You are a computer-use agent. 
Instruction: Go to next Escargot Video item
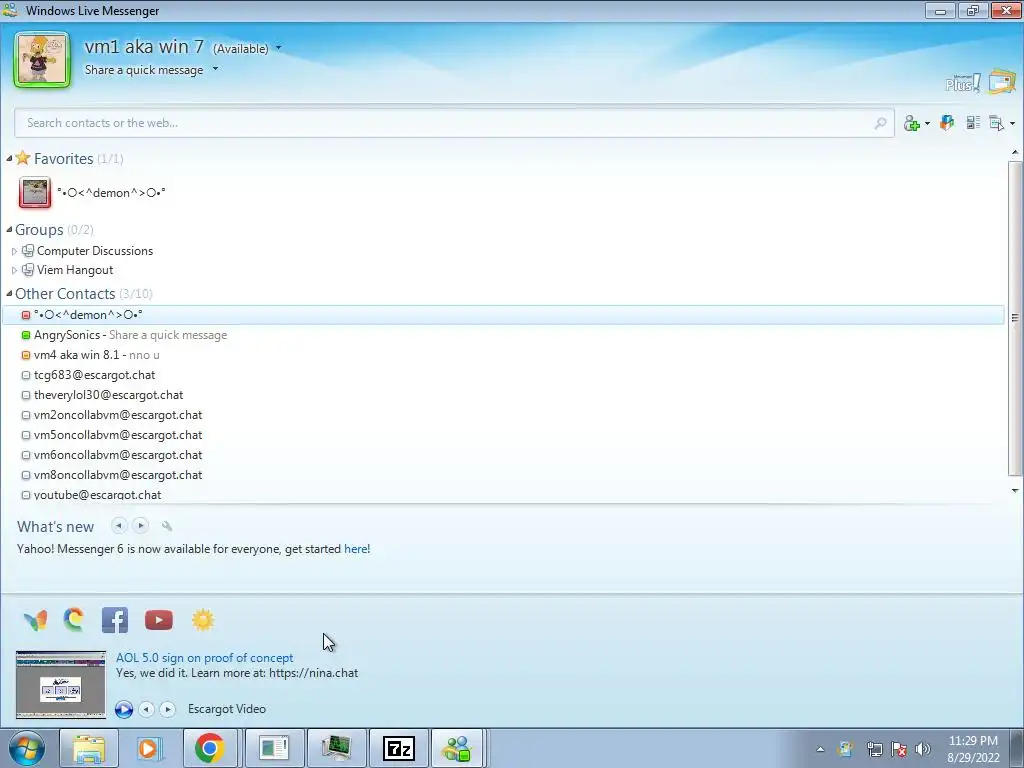[168, 709]
